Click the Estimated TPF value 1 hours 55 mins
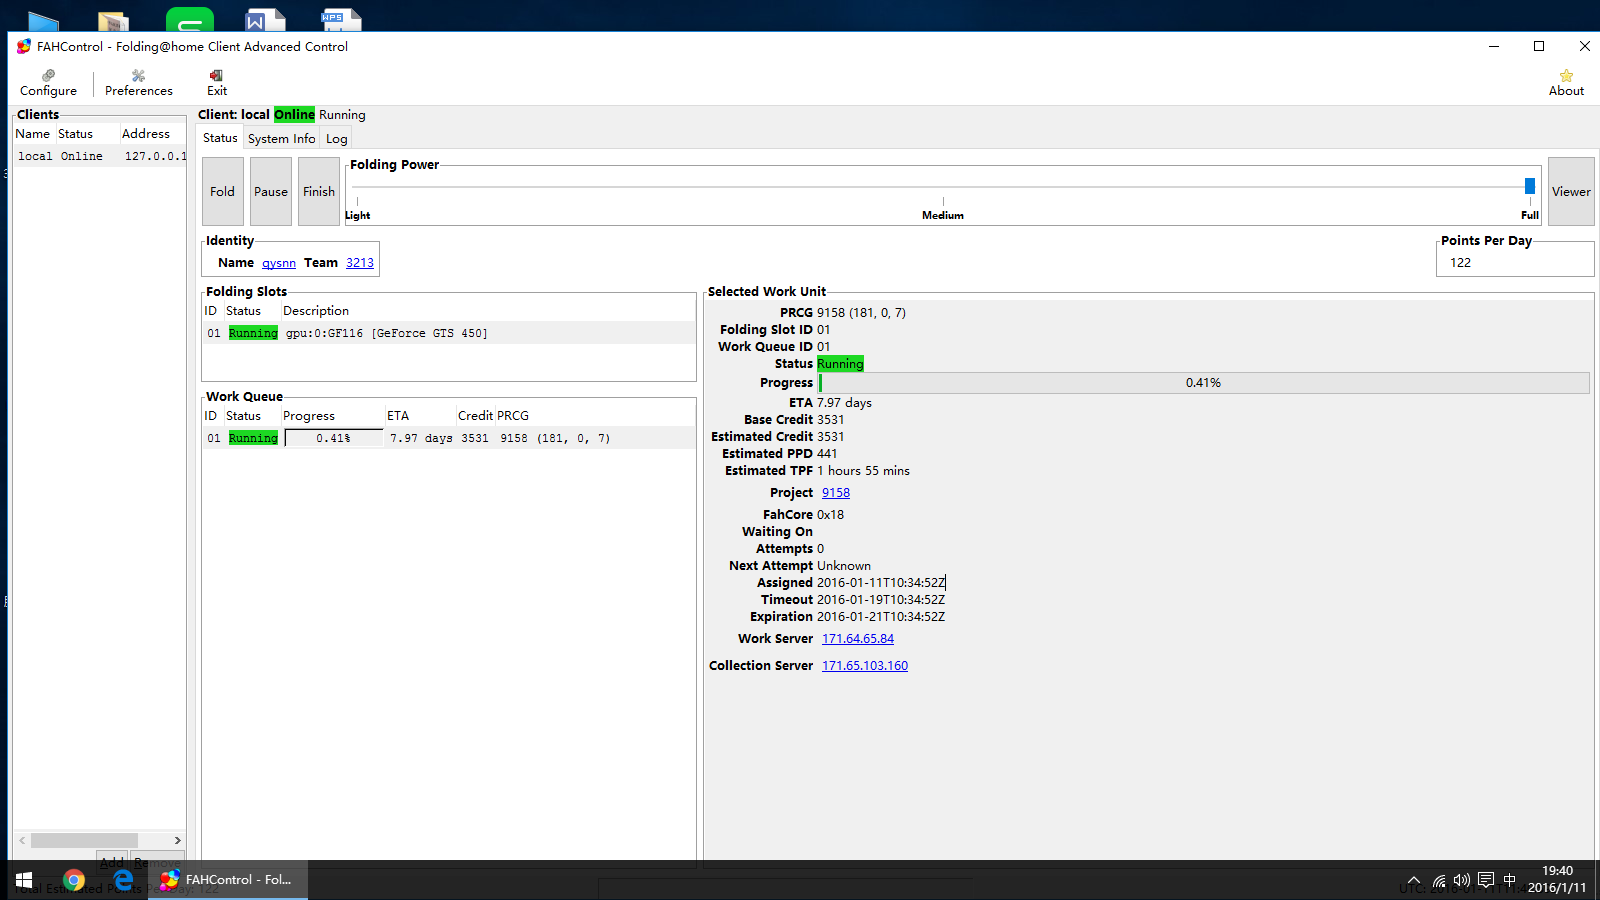The height and width of the screenshot is (900, 1600). [x=863, y=471]
